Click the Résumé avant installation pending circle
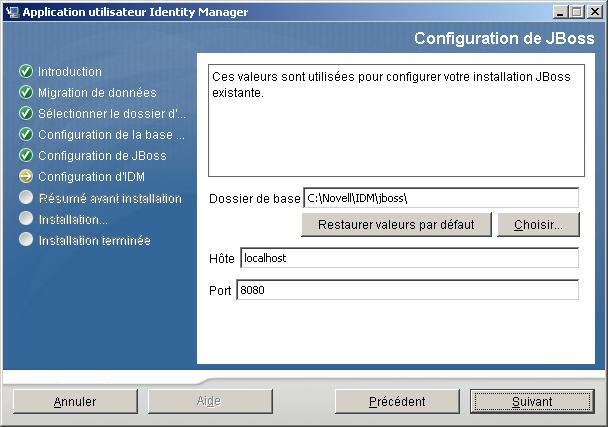608x427 pixels. (26, 198)
